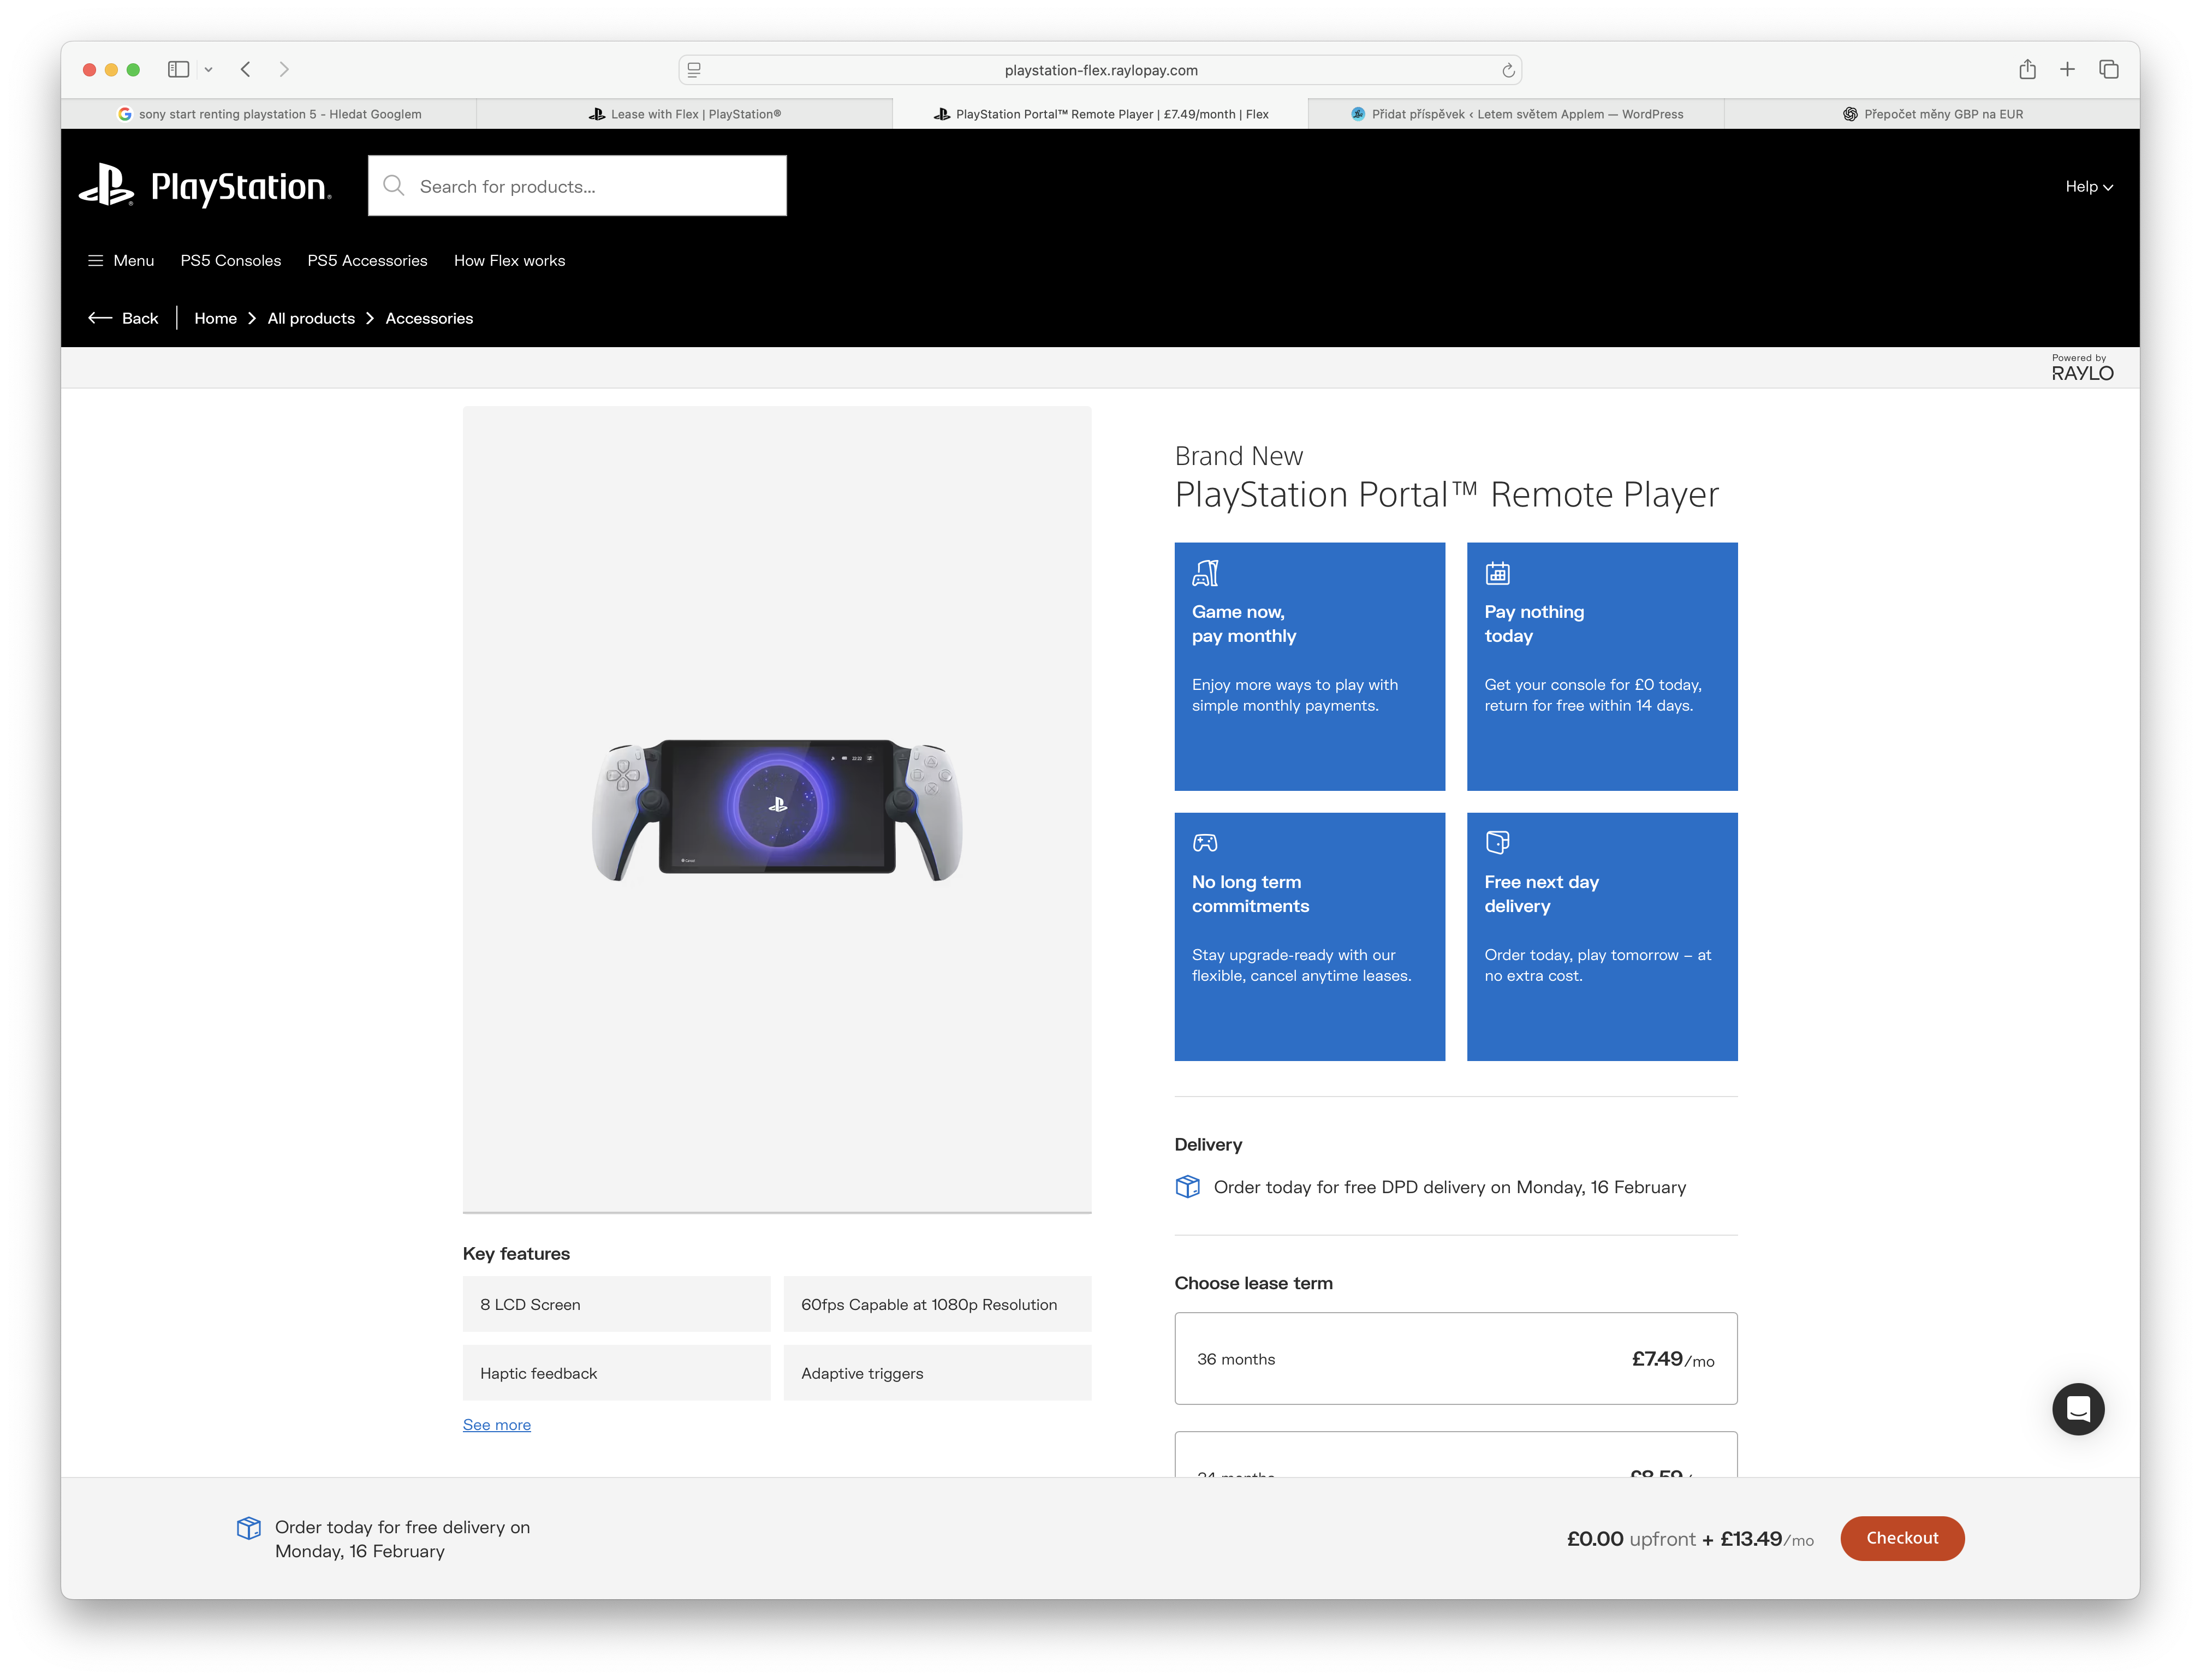Select the 36 months lease term
This screenshot has height=1680, width=2201.
point(1455,1358)
